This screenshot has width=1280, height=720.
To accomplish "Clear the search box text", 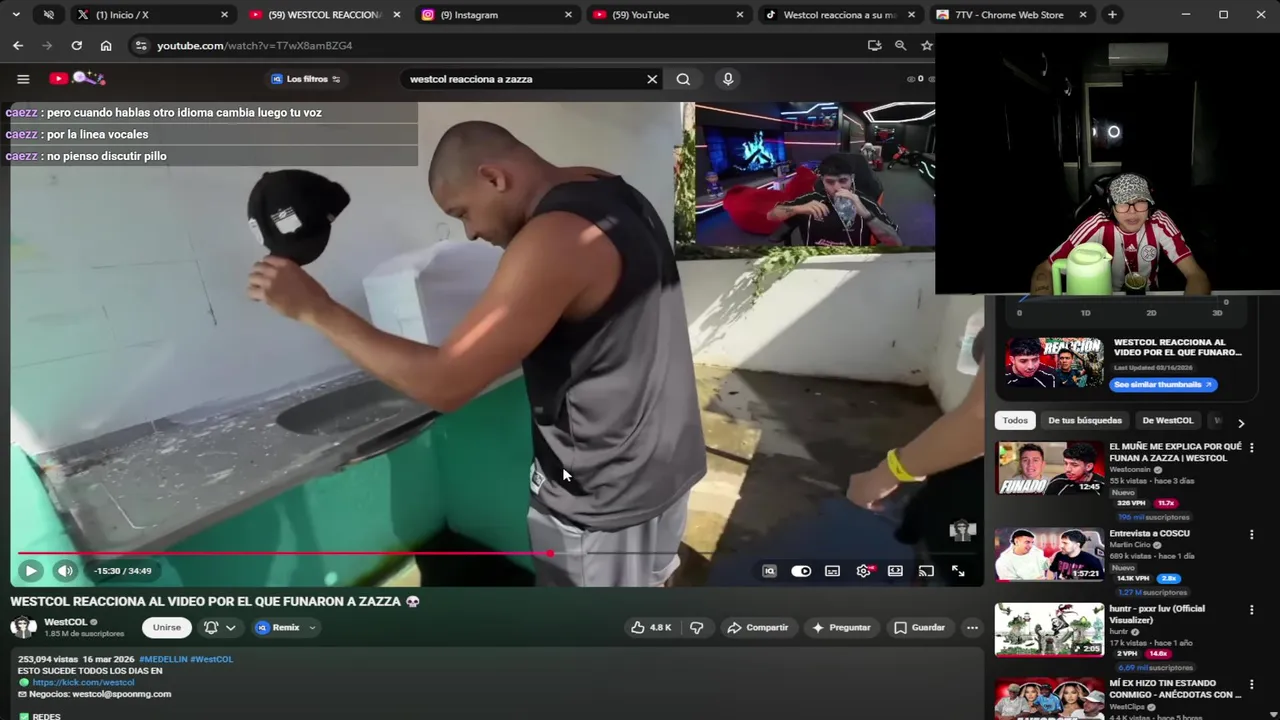I will [x=652, y=79].
